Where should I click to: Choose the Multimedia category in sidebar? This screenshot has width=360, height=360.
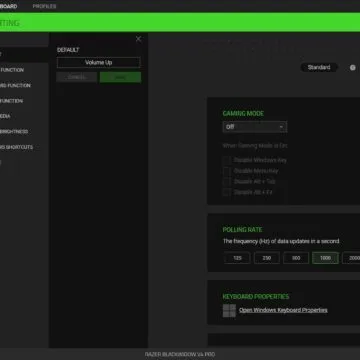(5, 116)
